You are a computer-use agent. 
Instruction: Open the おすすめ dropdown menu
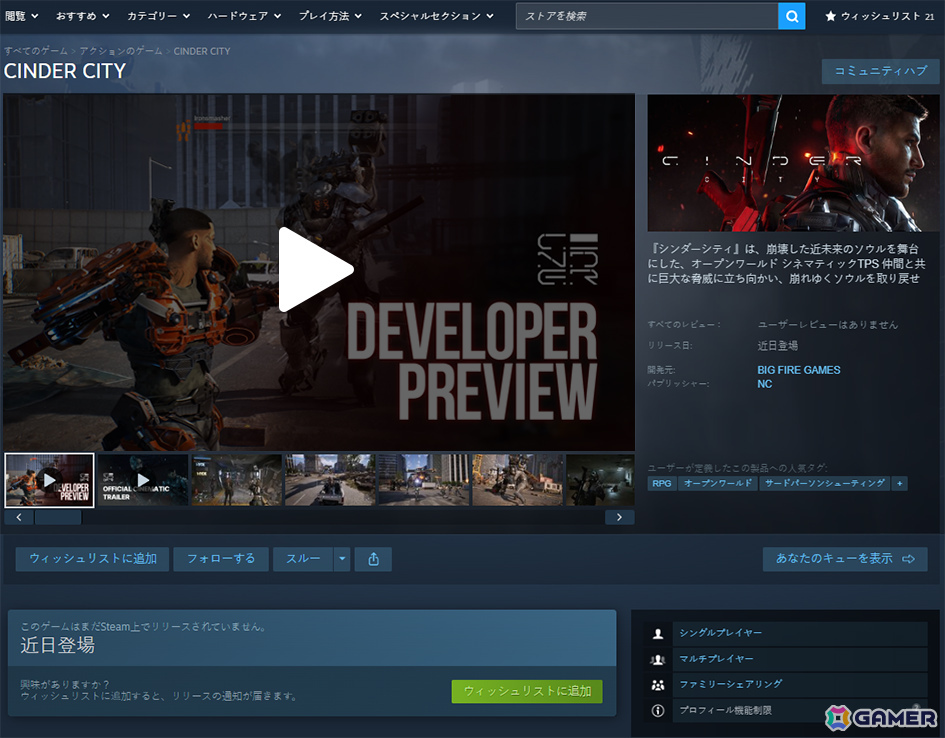pyautogui.click(x=83, y=16)
